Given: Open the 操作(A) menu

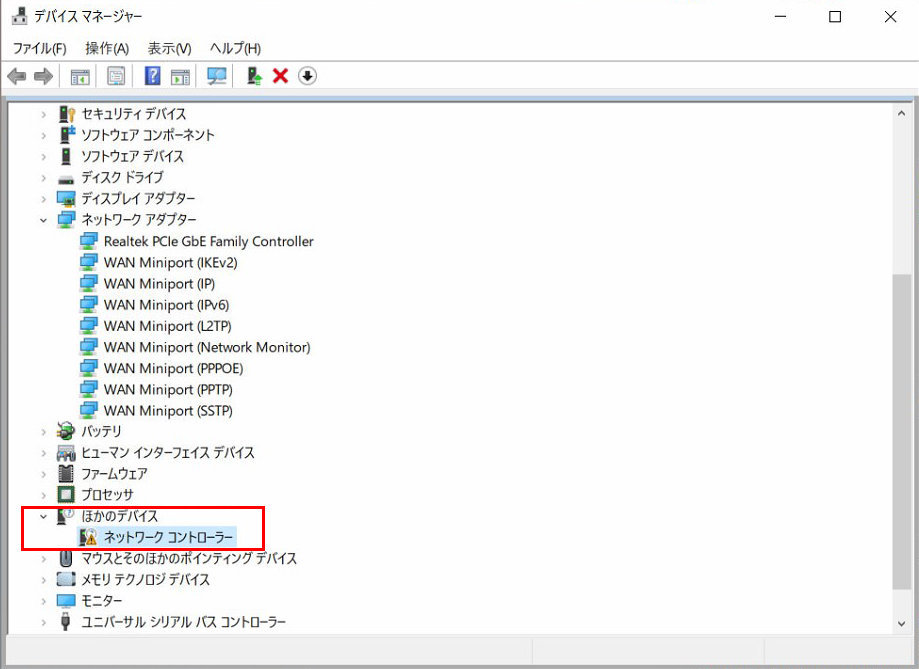Looking at the screenshot, I should (107, 48).
